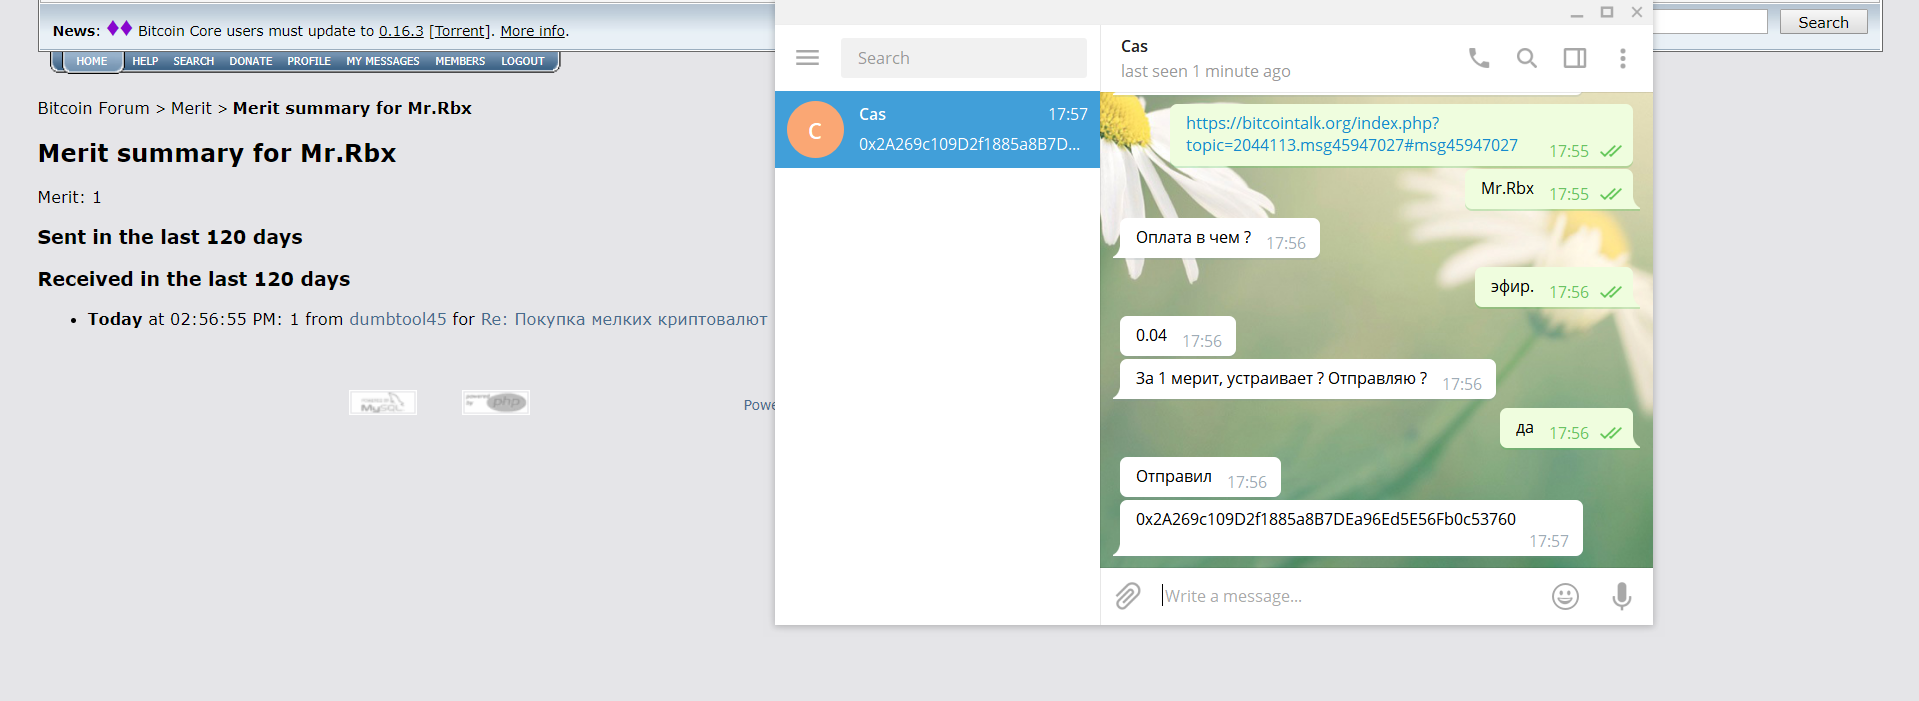Record a voice message with microphone

(x=1621, y=596)
